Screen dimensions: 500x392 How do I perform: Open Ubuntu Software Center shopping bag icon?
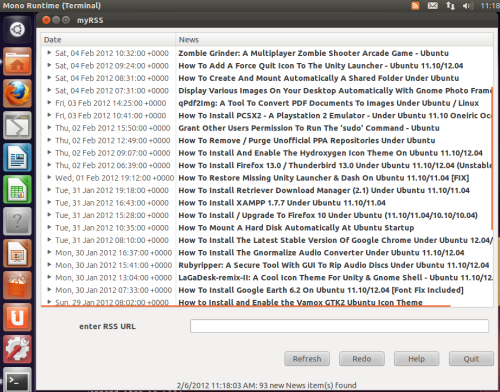(x=17, y=285)
